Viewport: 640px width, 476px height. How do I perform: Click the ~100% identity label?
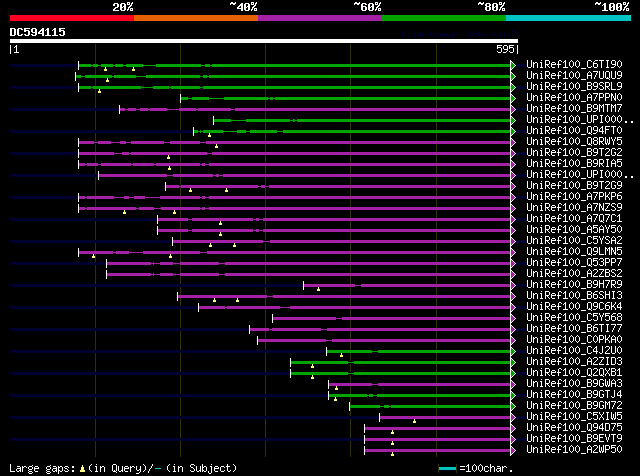tap(612, 7)
